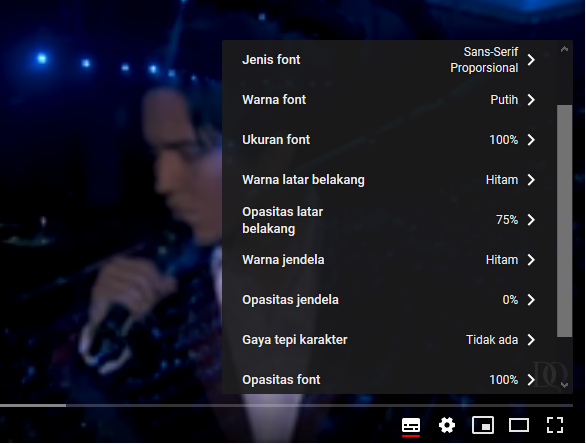The image size is (586, 444).
Task: Open the Jenis font option
Action: click(389, 60)
